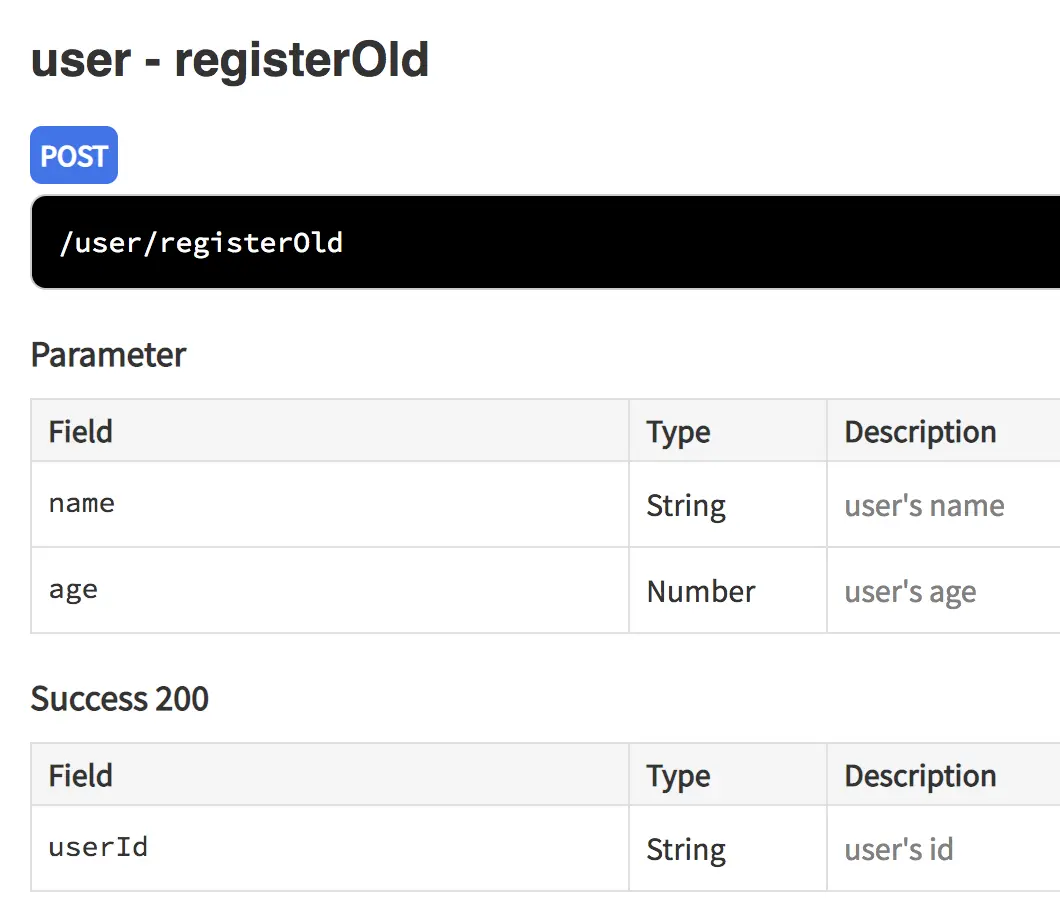The image size is (1060, 916).
Task: Click Type header in Parameter table
Action: tap(678, 432)
